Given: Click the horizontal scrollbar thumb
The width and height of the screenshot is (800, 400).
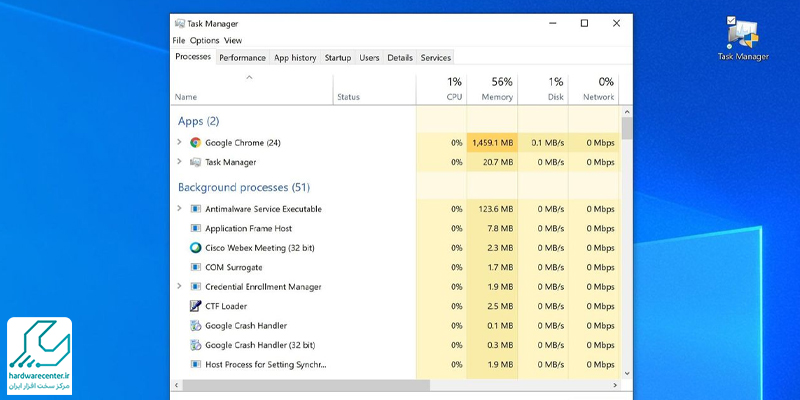Looking at the screenshot, I should click(x=306, y=385).
